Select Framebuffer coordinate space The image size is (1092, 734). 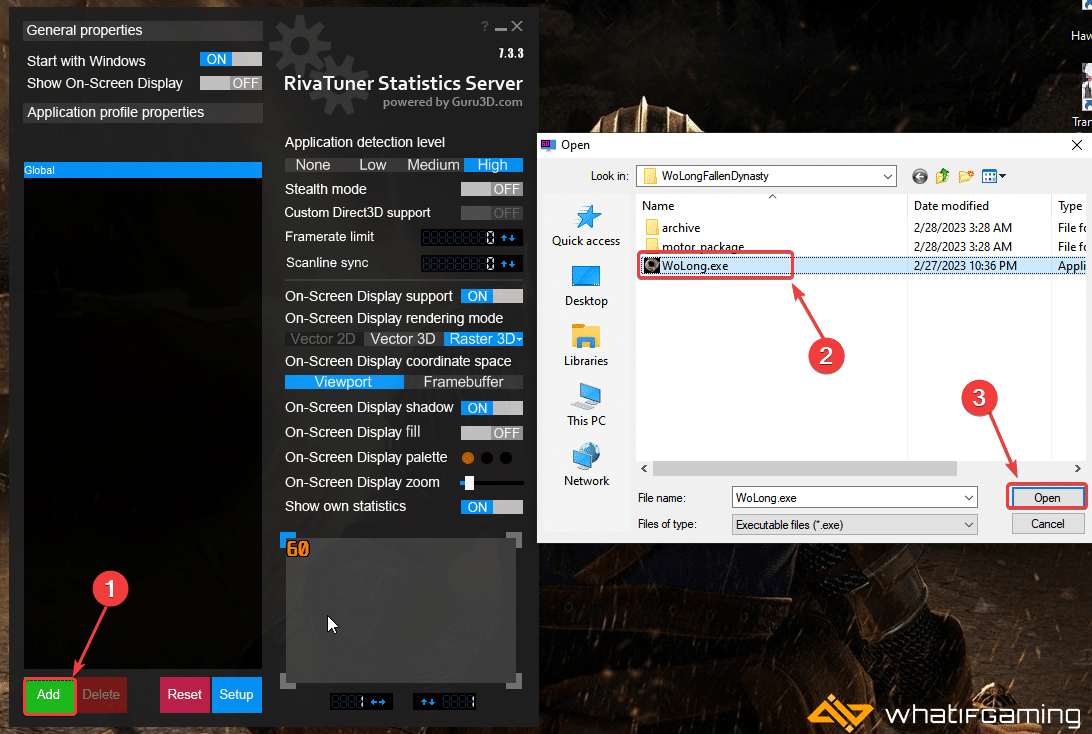coord(464,382)
